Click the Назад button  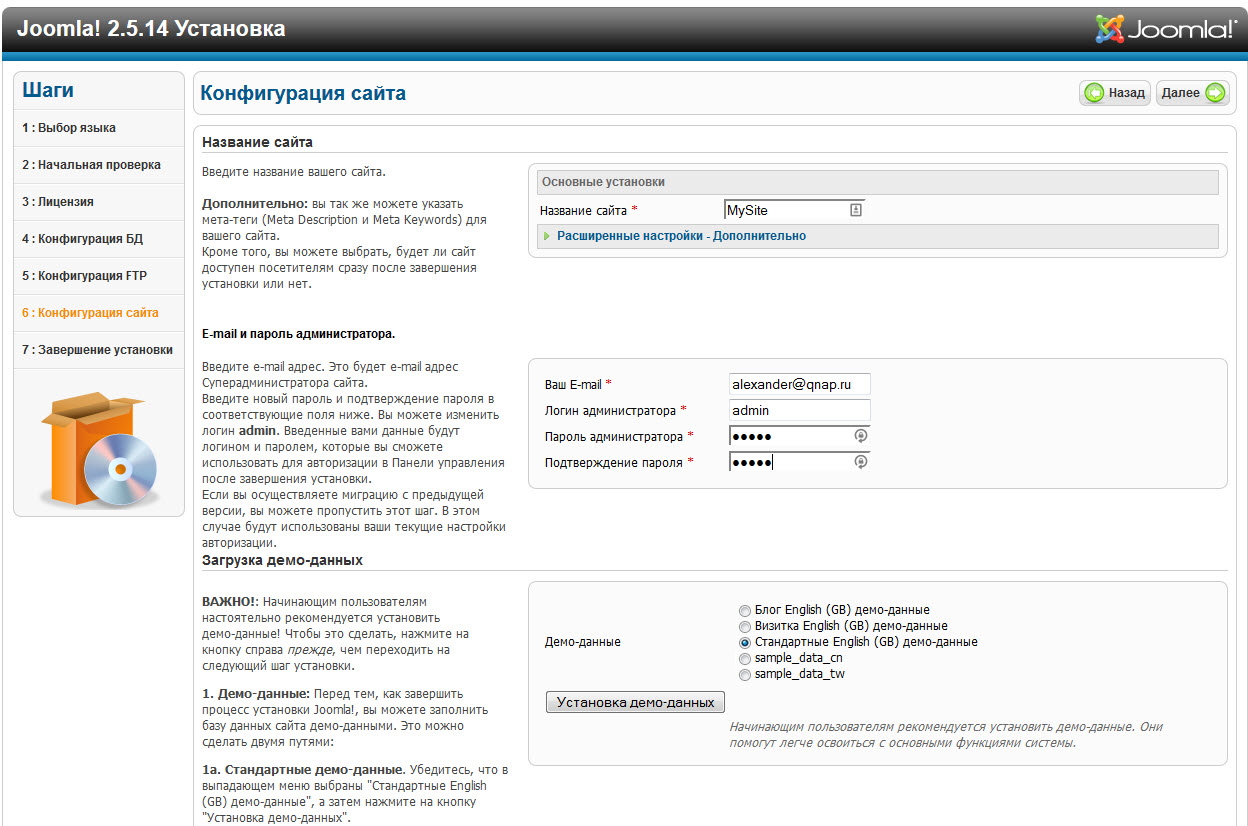[x=1115, y=93]
